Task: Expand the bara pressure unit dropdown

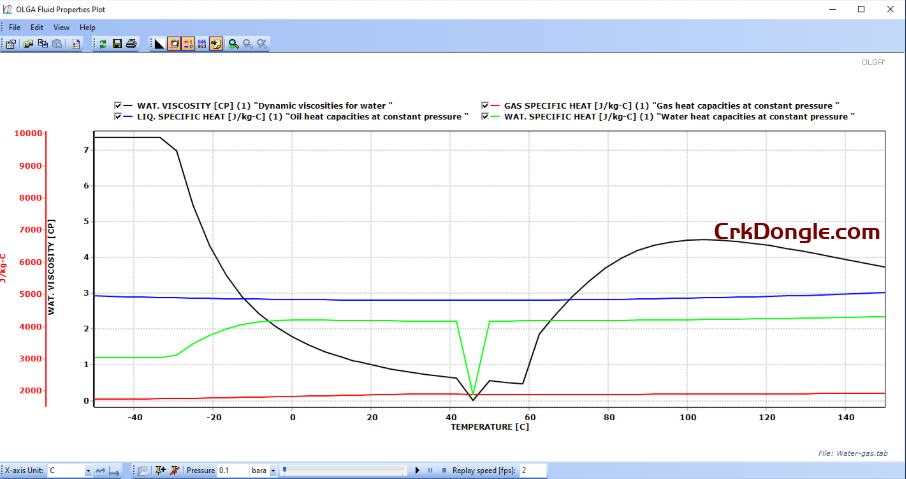Action: click(x=273, y=470)
